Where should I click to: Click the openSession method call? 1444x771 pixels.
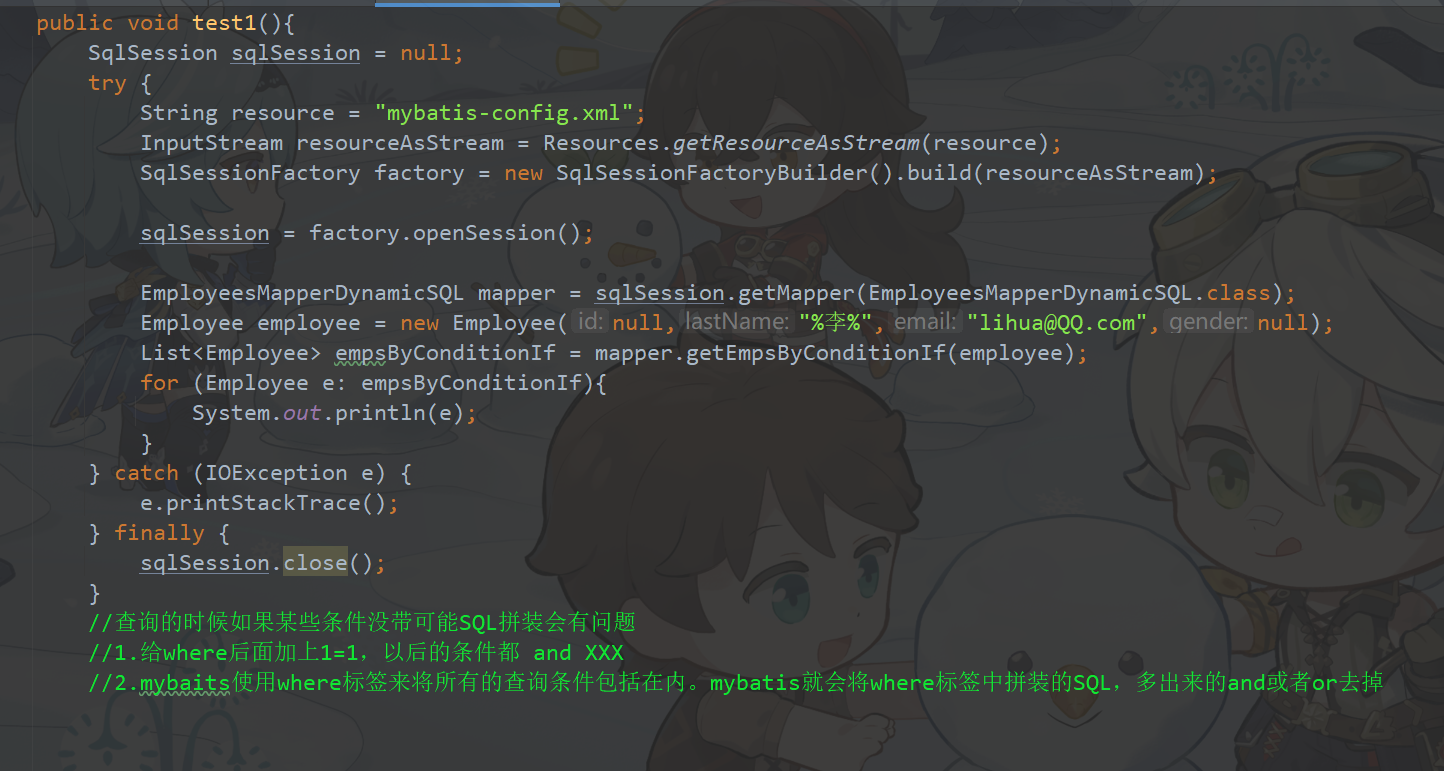point(484,233)
